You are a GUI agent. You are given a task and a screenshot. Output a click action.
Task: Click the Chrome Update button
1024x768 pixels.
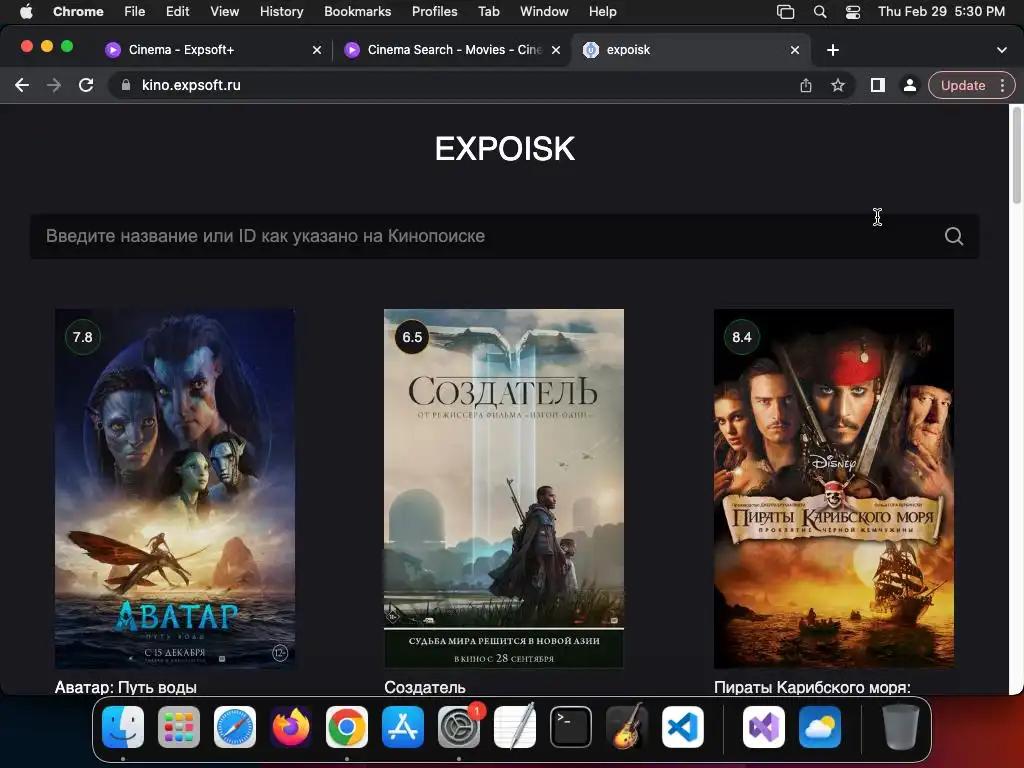click(x=963, y=85)
